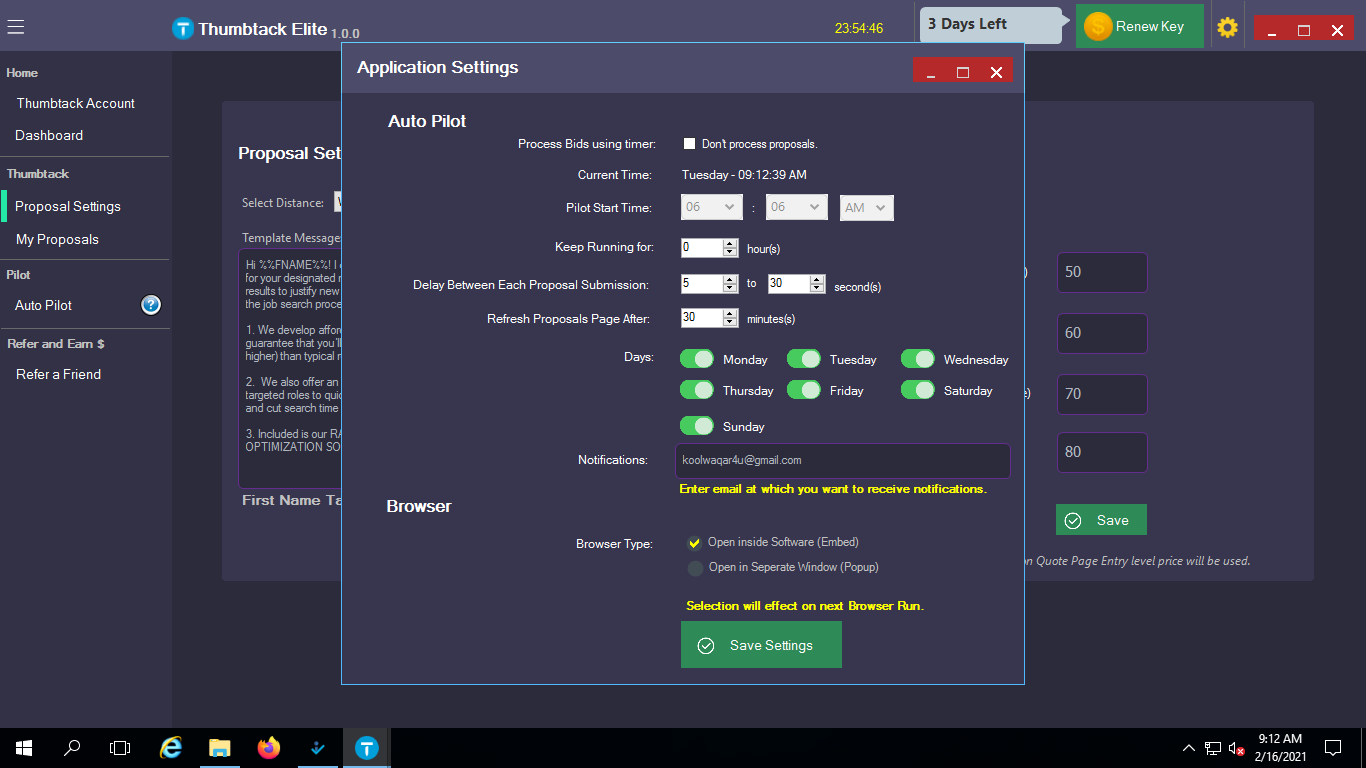The height and width of the screenshot is (768, 1366).
Task: Open File Explorer from taskbar
Action: point(220,748)
